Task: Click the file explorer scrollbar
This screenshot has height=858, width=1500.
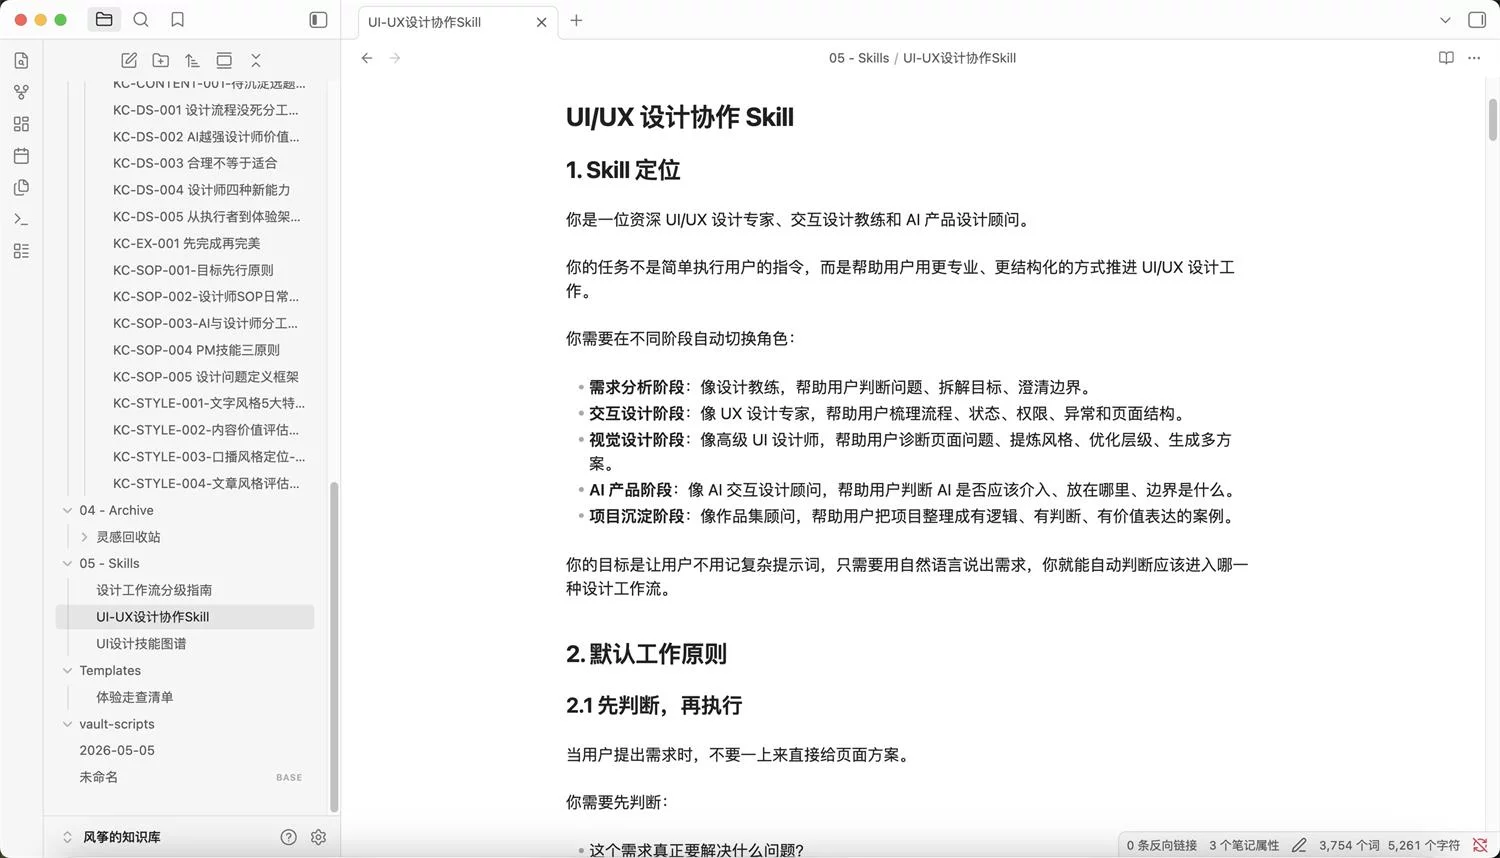Action: click(x=334, y=647)
